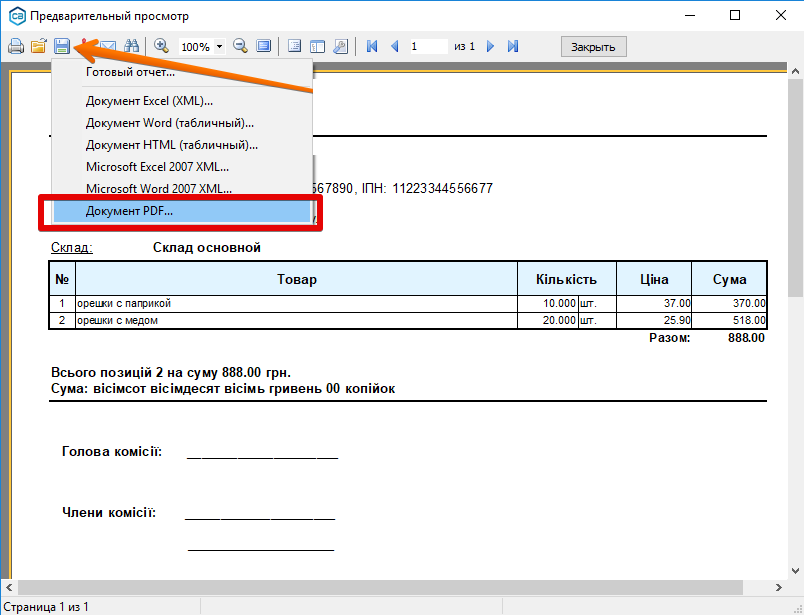Open page settings wrench icon
This screenshot has width=804, height=615.
pos(340,46)
